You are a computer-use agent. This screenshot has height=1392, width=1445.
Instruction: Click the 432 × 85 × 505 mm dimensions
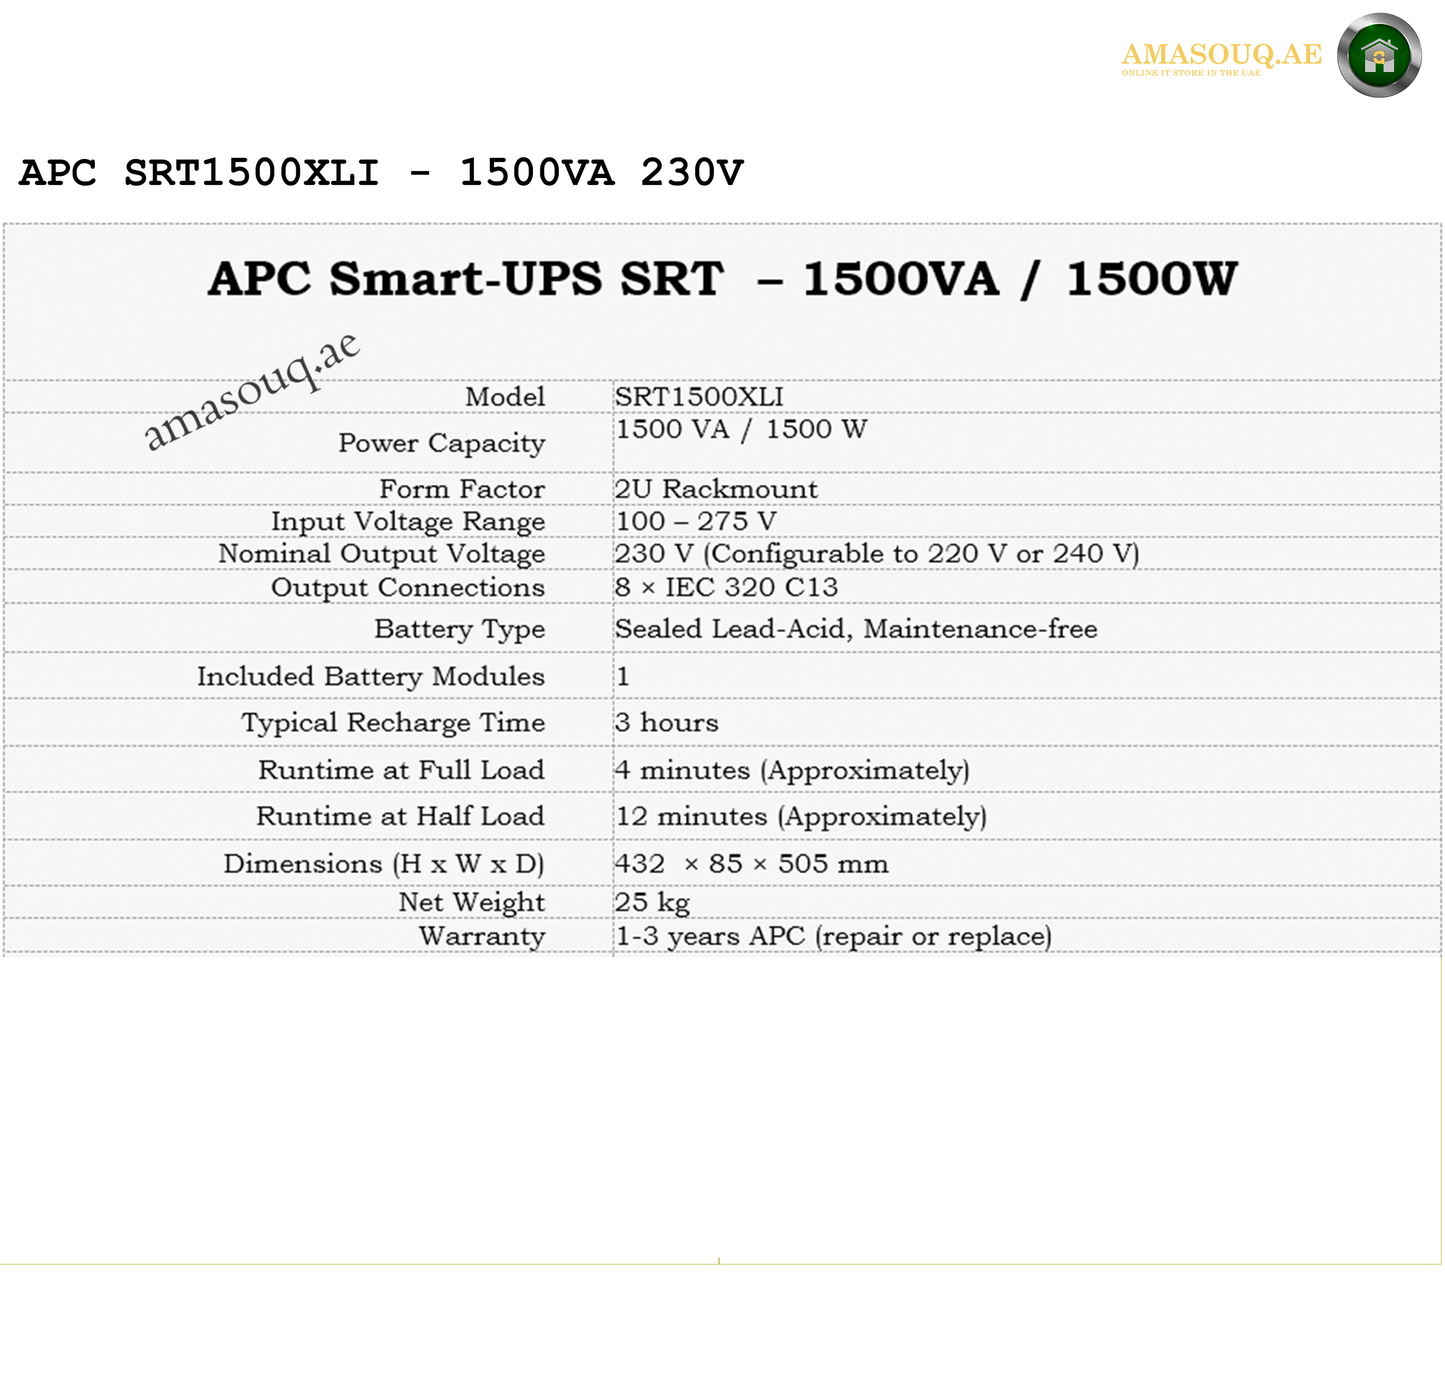[751, 864]
